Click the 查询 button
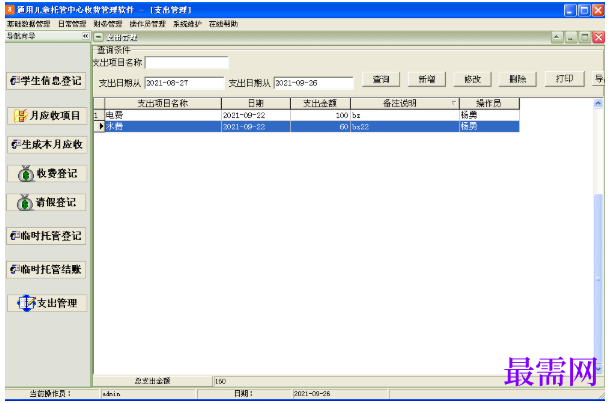The image size is (616, 403). (x=381, y=79)
